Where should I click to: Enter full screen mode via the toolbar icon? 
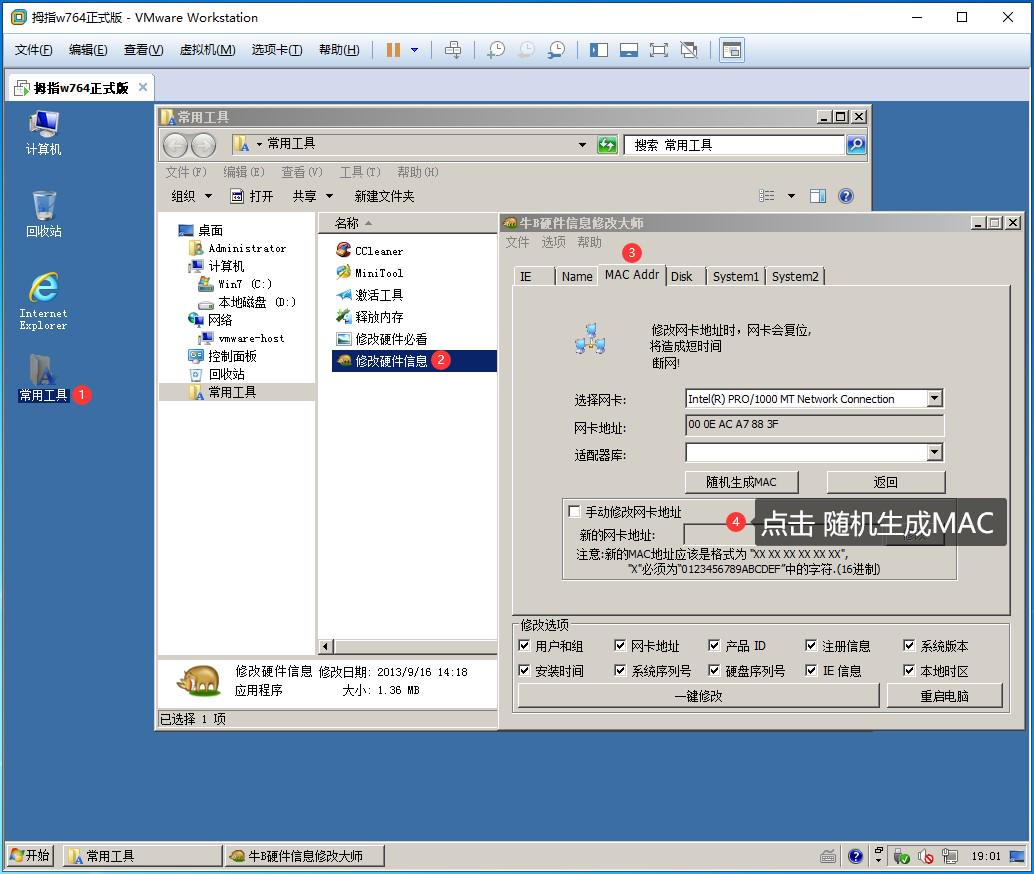click(x=658, y=50)
